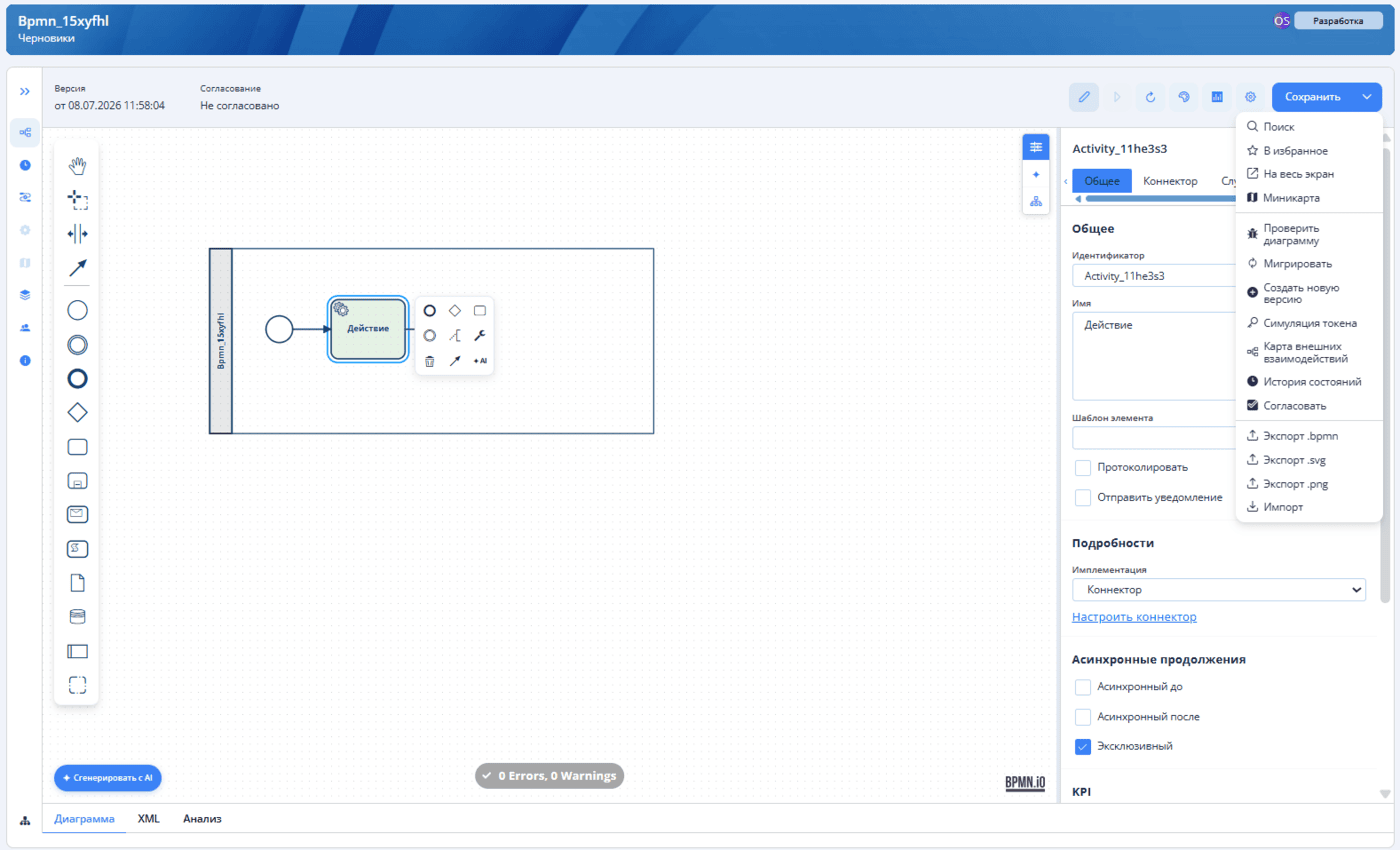Open change type wrench in context pad
Screen dimensions: 1400x850
coord(479,336)
